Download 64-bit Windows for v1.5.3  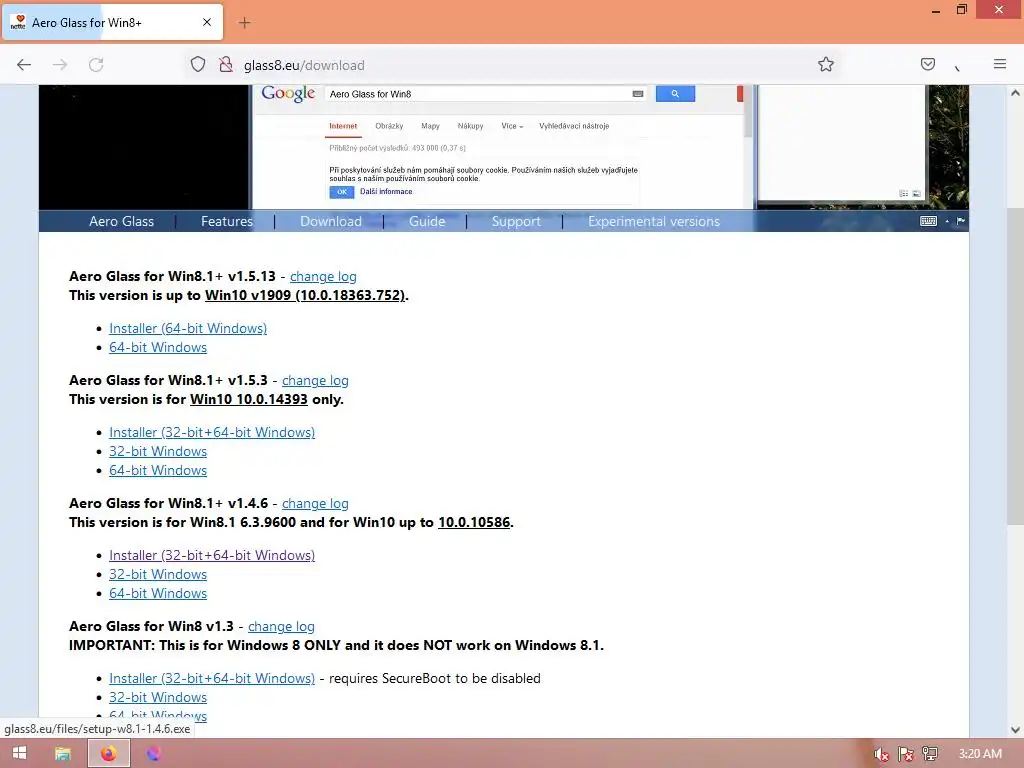158,470
